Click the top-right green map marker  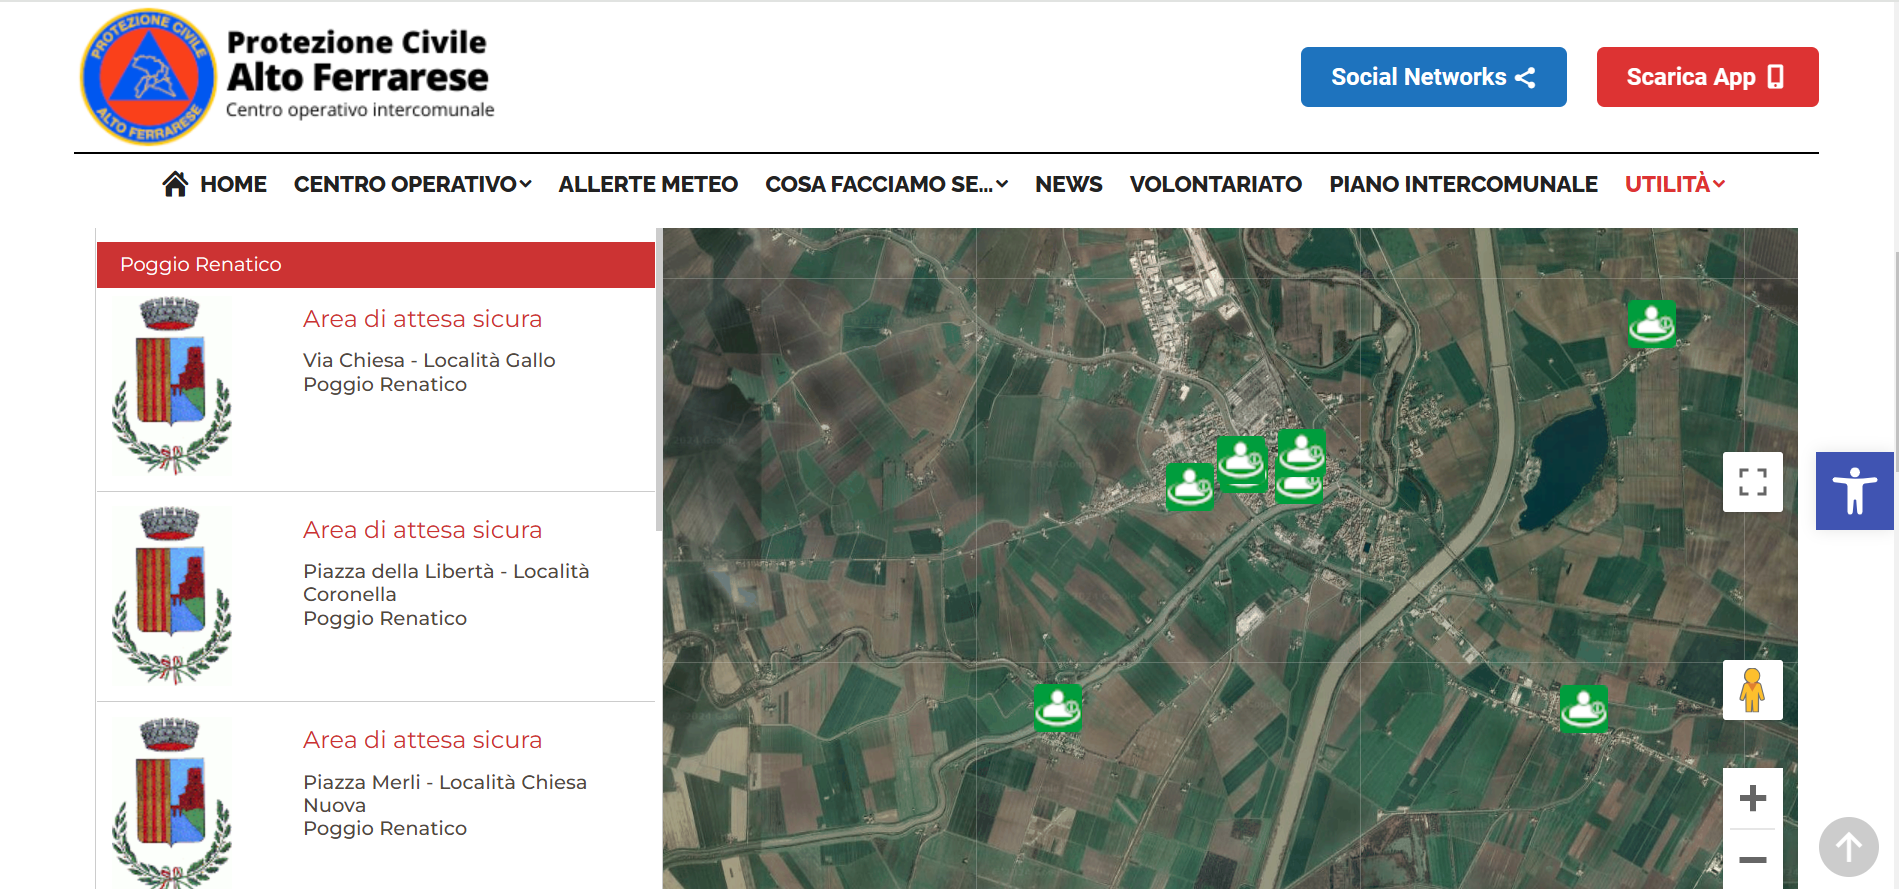coord(1651,324)
